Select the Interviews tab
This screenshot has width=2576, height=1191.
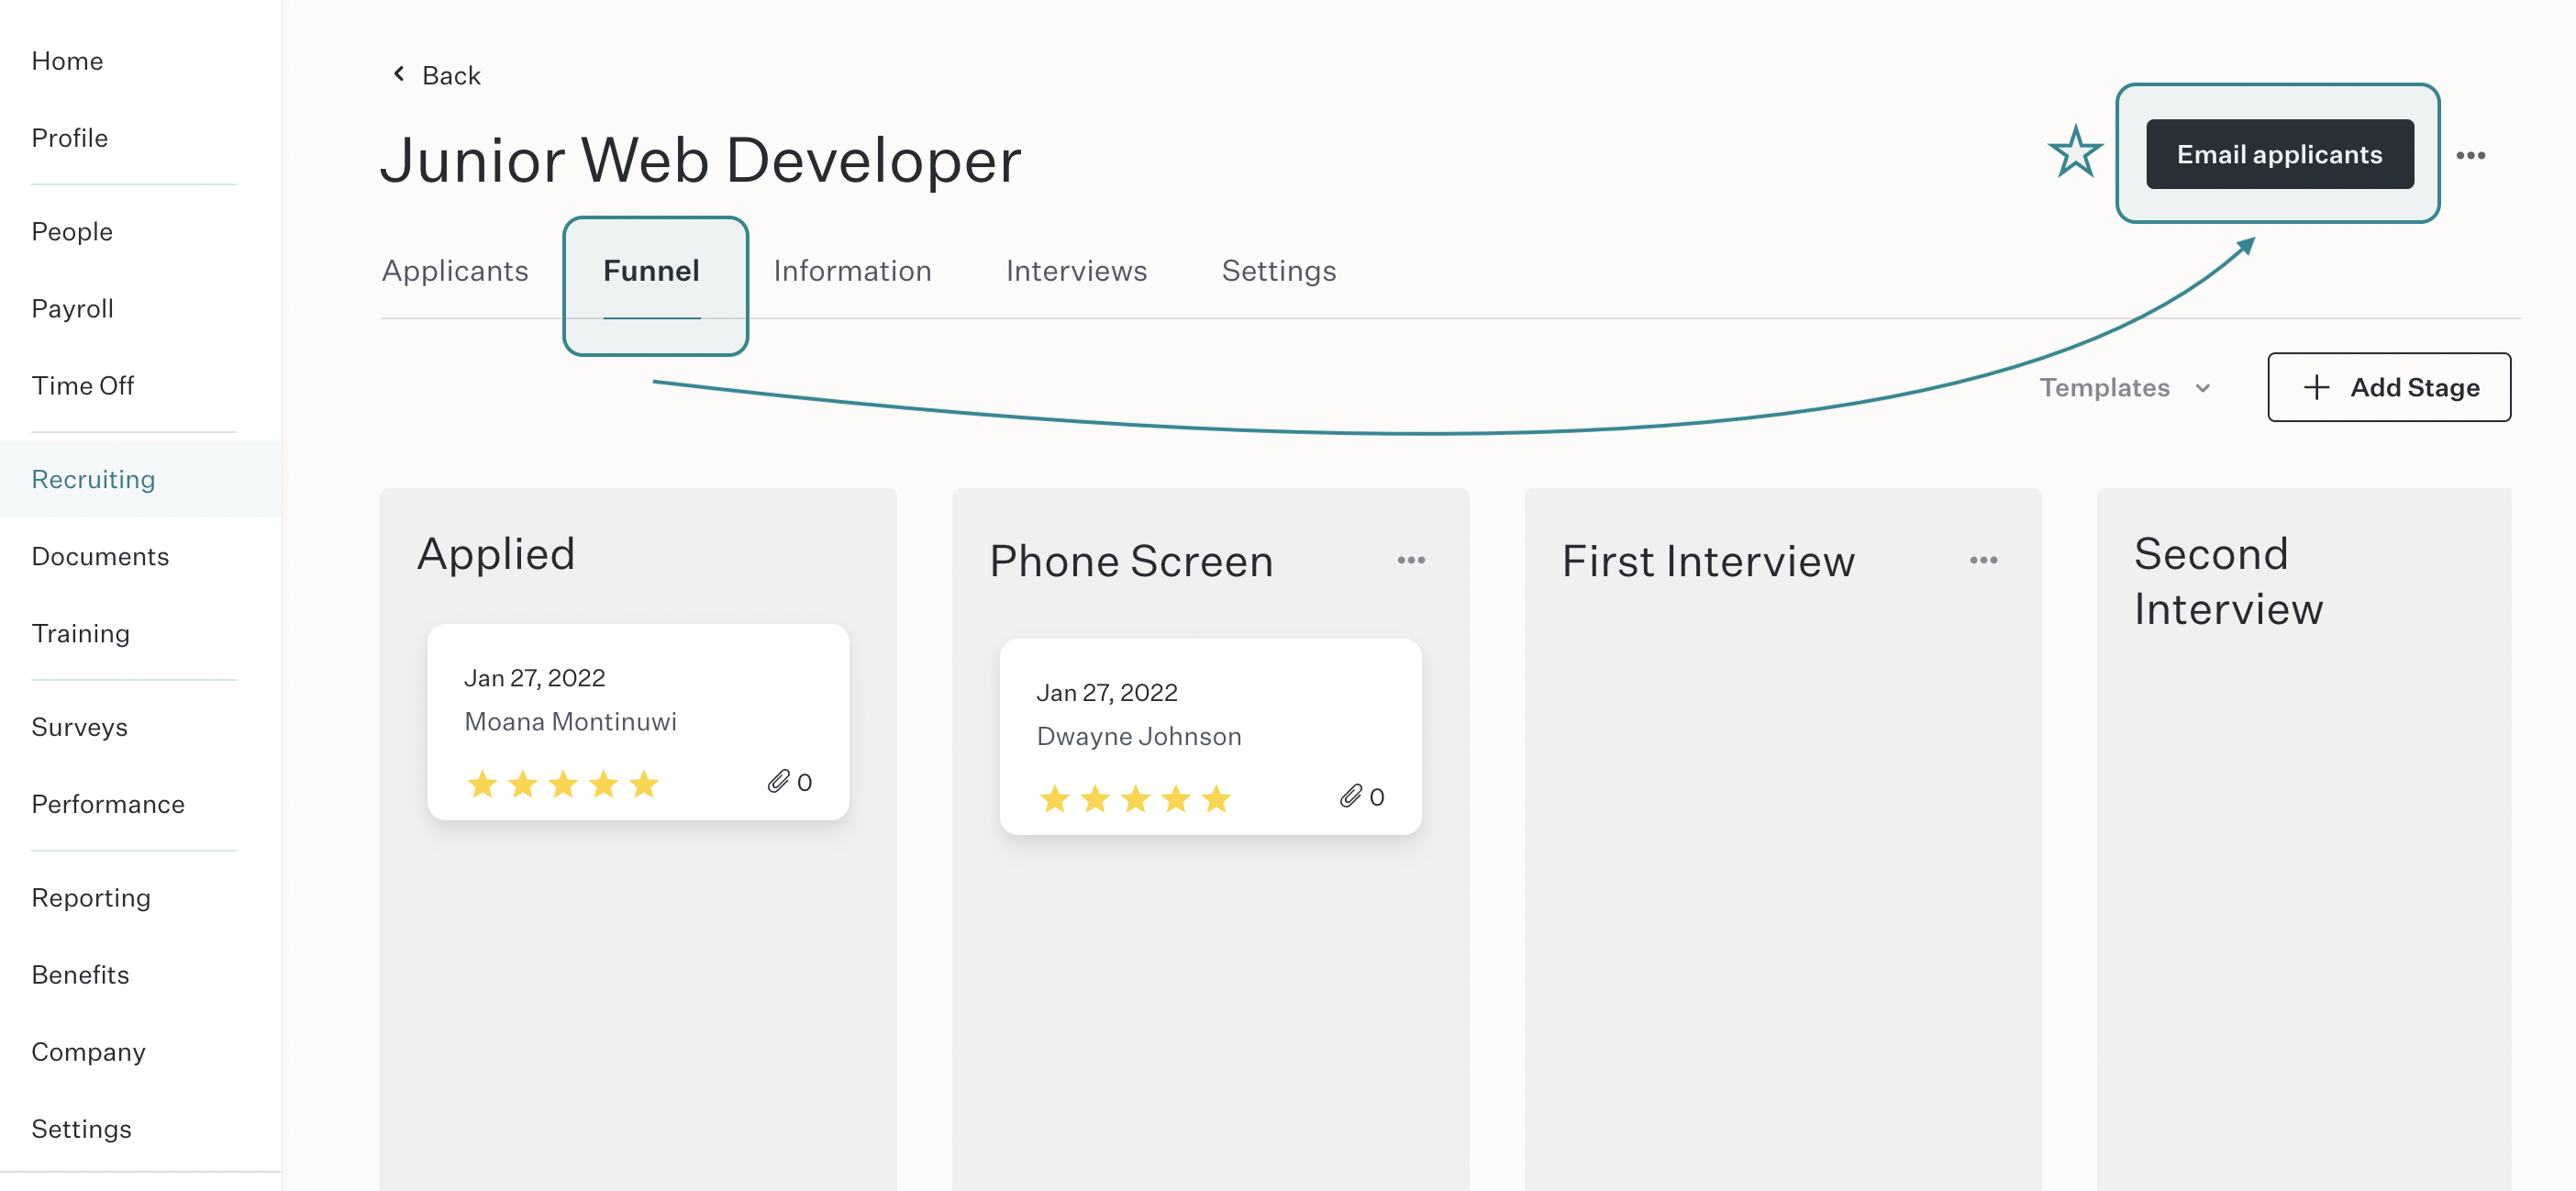(1076, 271)
